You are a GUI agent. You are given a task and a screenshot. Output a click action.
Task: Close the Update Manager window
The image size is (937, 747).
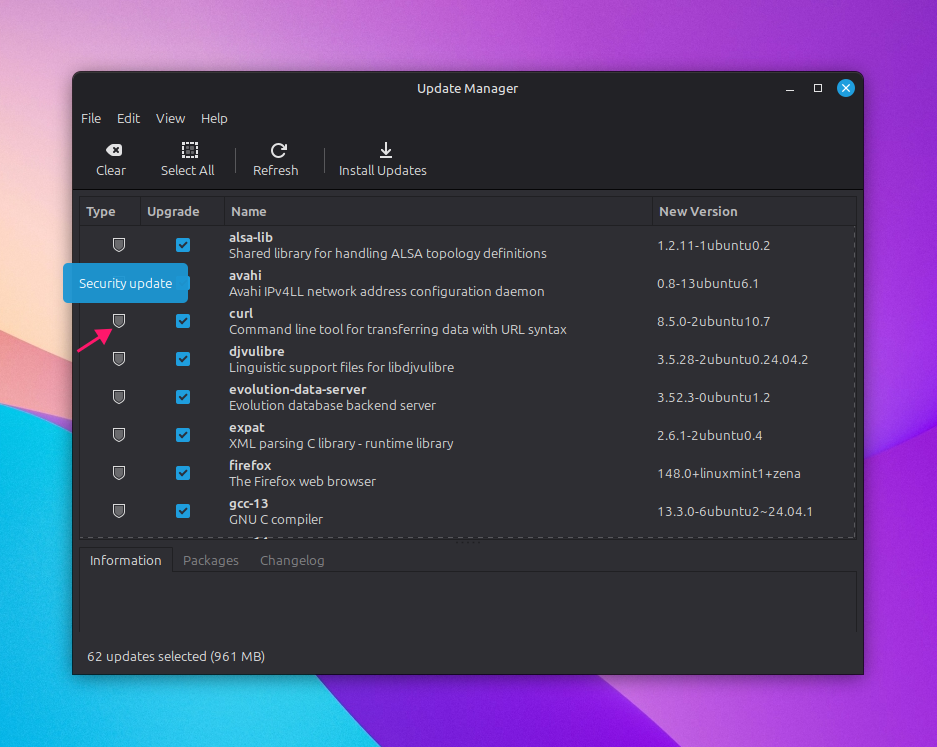coord(846,88)
